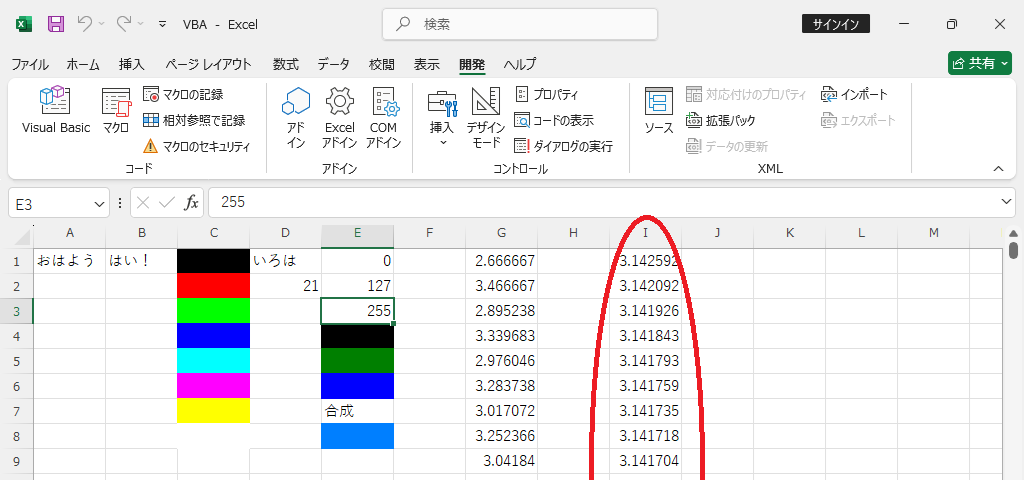Click ダイアログの実行 run dialog
The width and height of the screenshot is (1024, 480).
point(564,146)
